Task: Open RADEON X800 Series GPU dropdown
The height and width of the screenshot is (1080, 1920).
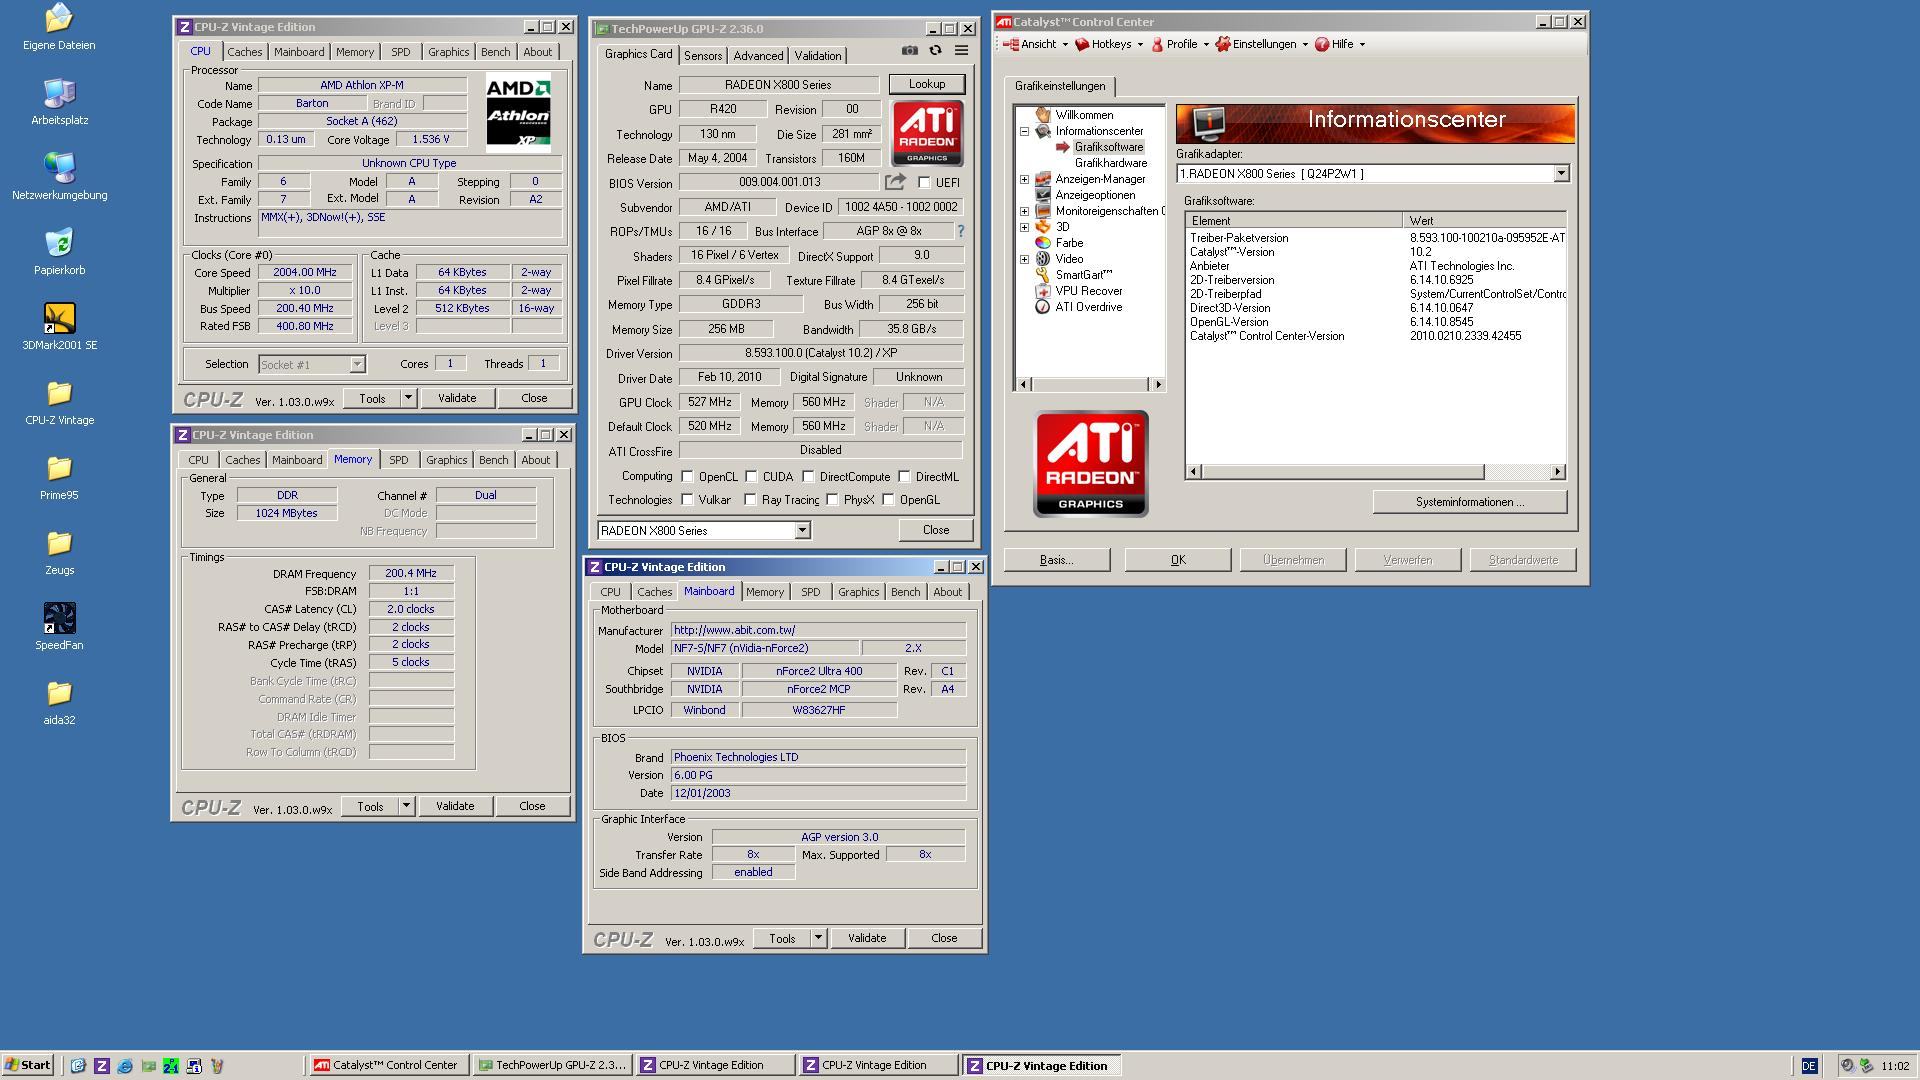Action: [802, 531]
